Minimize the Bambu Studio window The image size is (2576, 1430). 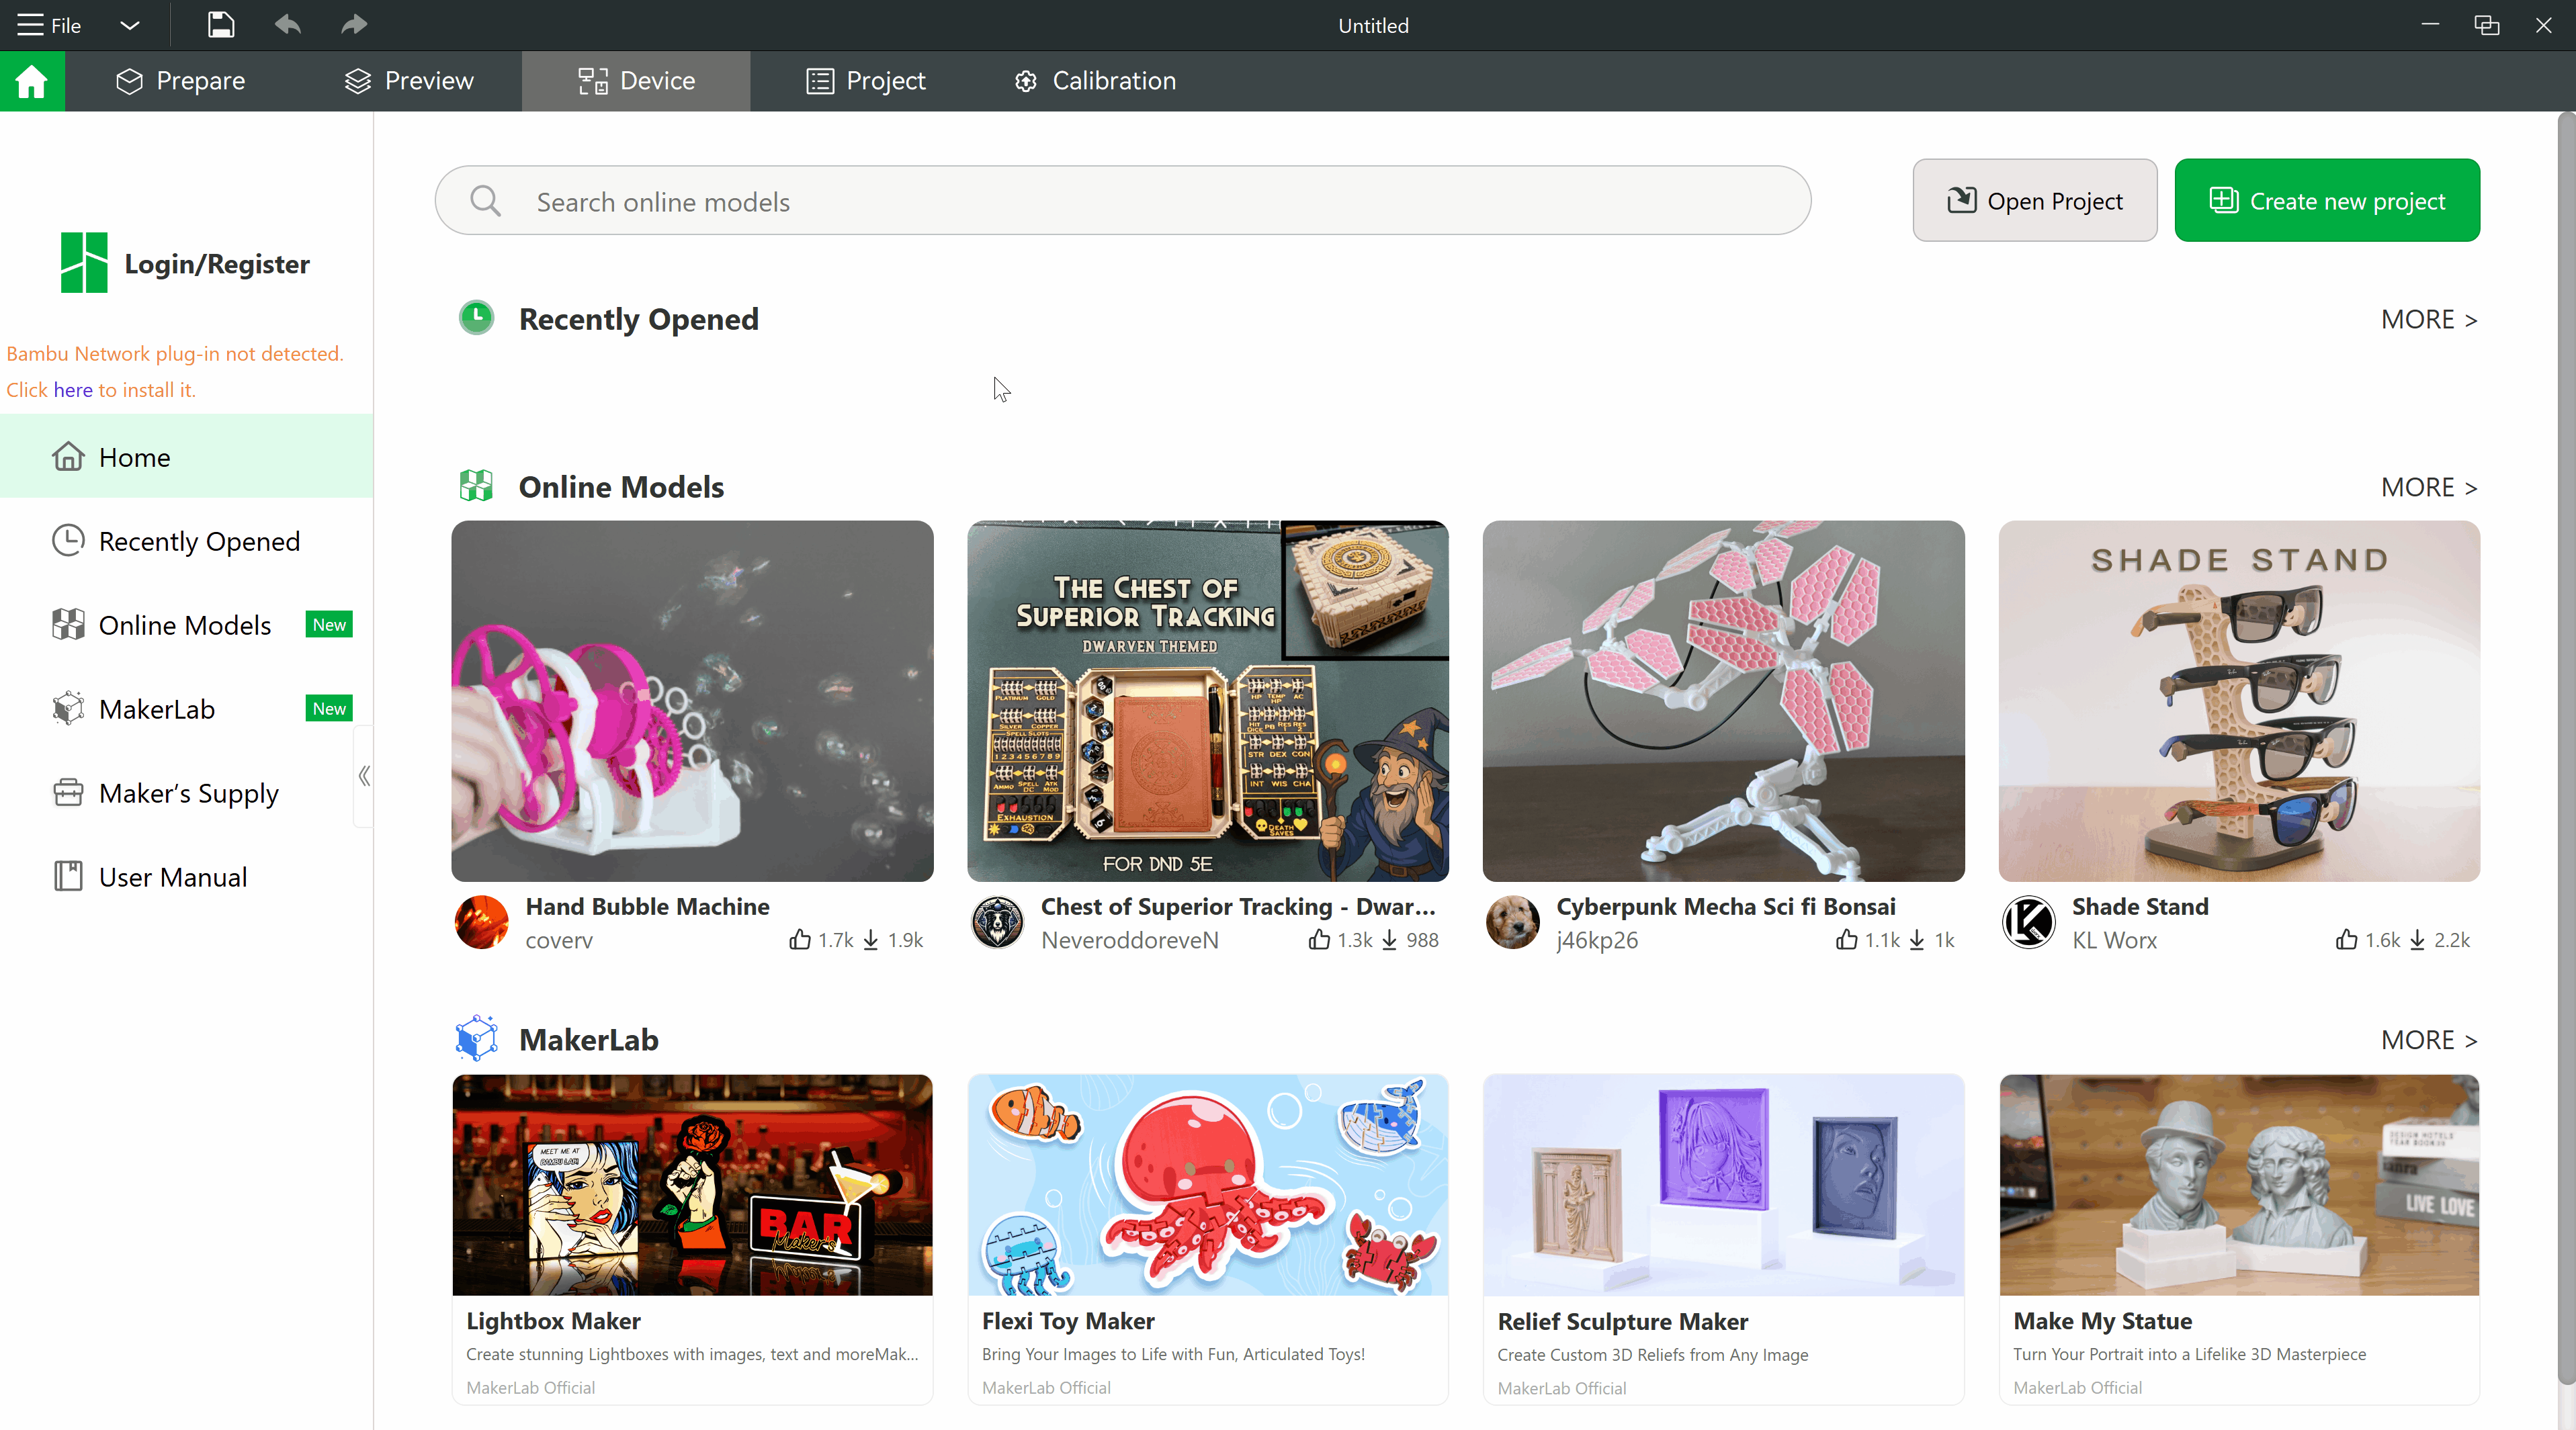(2431, 25)
